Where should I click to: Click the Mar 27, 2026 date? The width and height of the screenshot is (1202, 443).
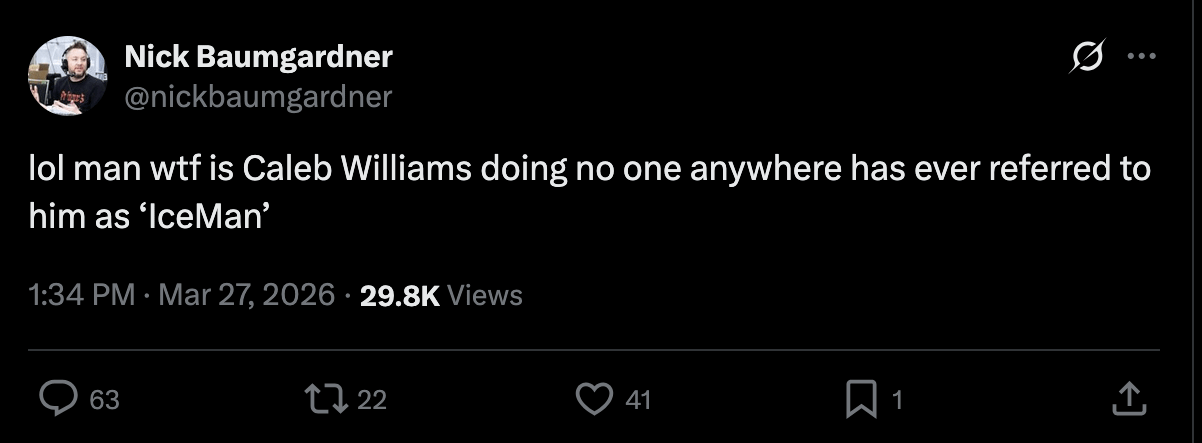pyautogui.click(x=245, y=295)
